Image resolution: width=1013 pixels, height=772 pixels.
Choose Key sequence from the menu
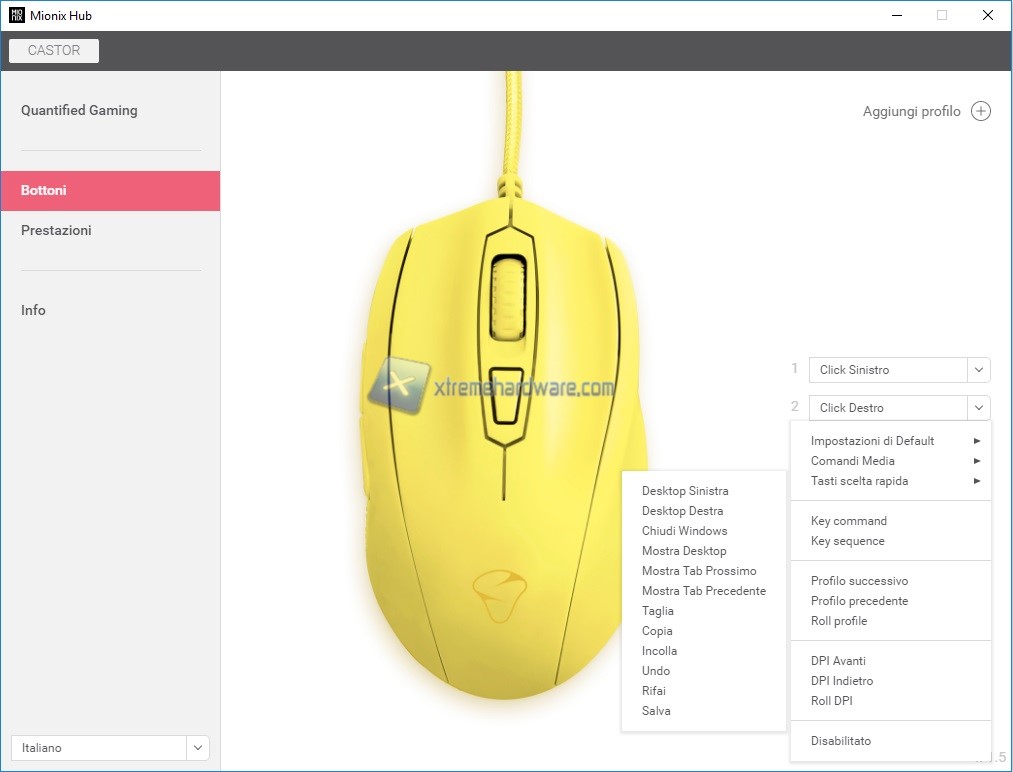click(847, 541)
